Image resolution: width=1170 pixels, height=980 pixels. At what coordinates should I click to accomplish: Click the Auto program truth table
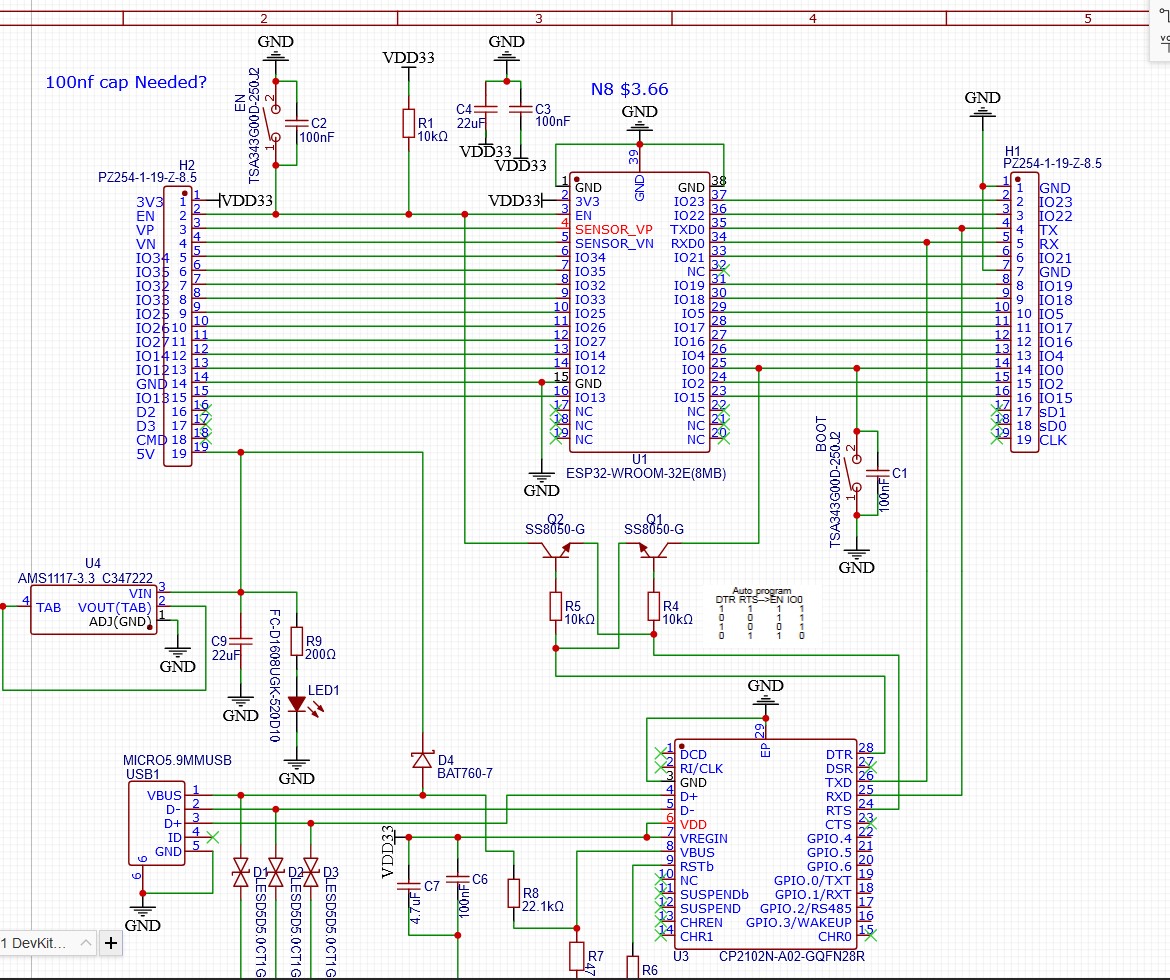(761, 613)
